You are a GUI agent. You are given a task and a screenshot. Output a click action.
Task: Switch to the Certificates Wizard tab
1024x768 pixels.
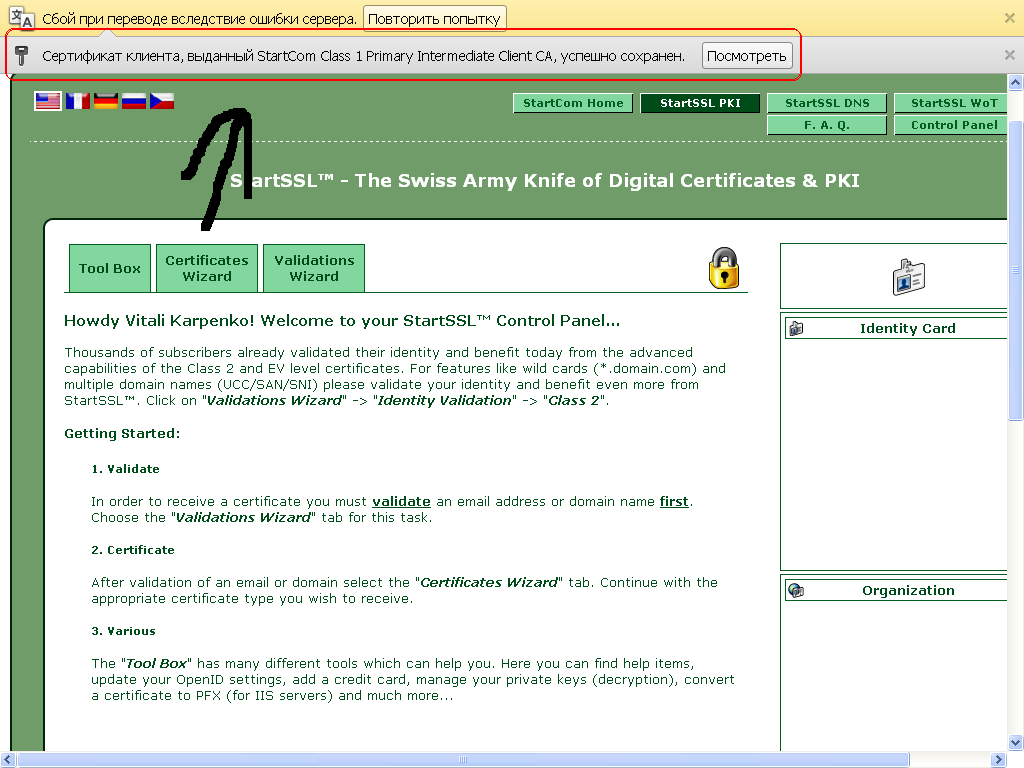click(207, 268)
